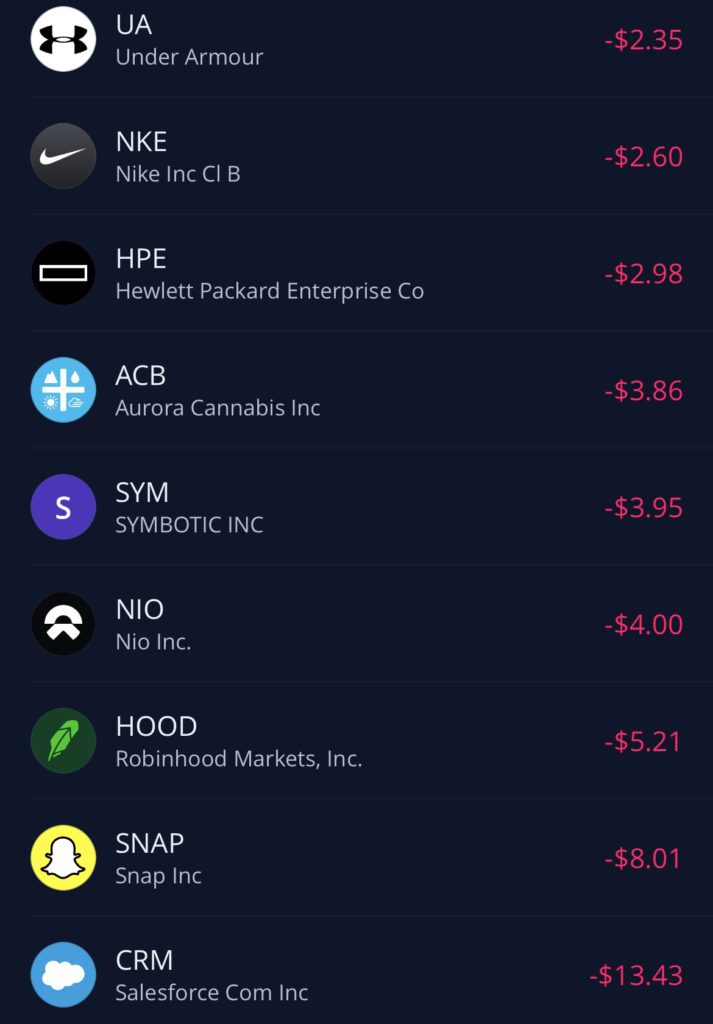Image resolution: width=713 pixels, height=1024 pixels.
Task: Tap the Salesforce cloud icon
Action: coord(63,975)
